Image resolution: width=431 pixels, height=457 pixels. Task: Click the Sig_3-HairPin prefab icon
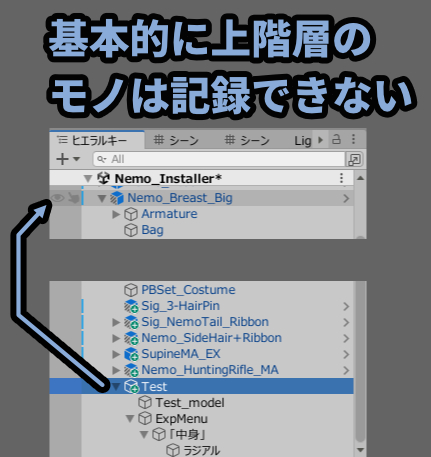pos(131,306)
